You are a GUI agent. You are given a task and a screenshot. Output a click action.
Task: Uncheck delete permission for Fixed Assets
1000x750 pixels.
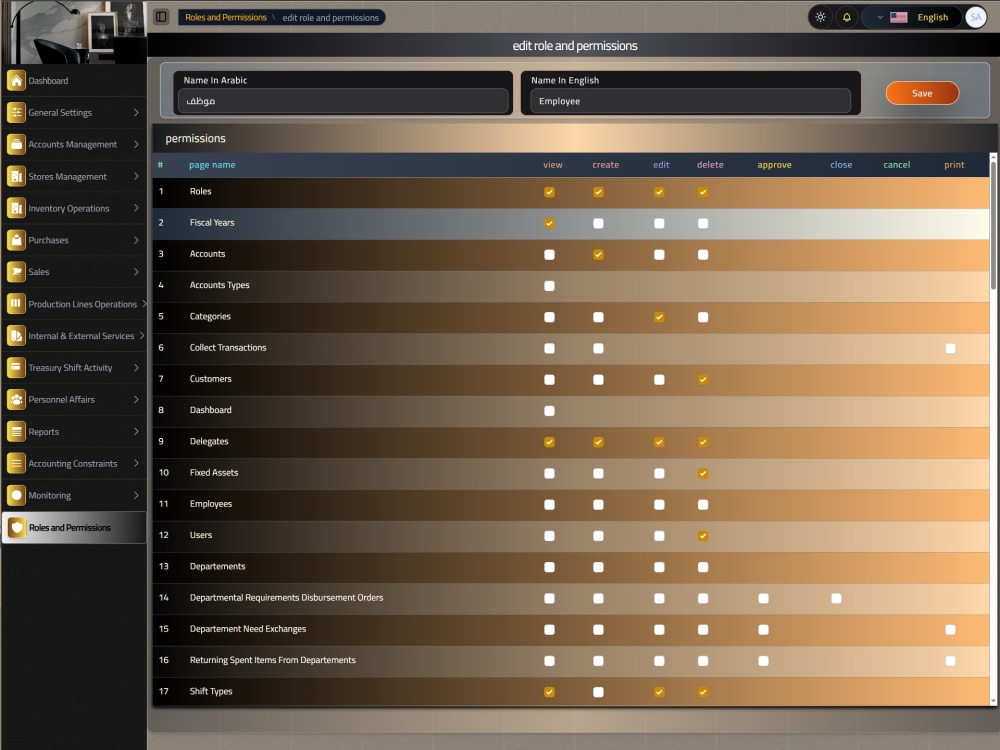point(703,473)
